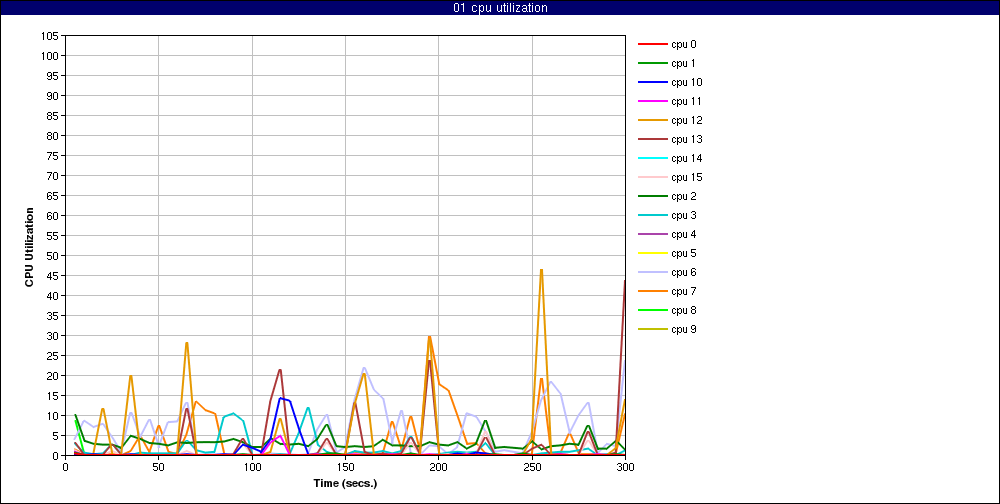Click the 105 y-axis tick label

[49, 36]
